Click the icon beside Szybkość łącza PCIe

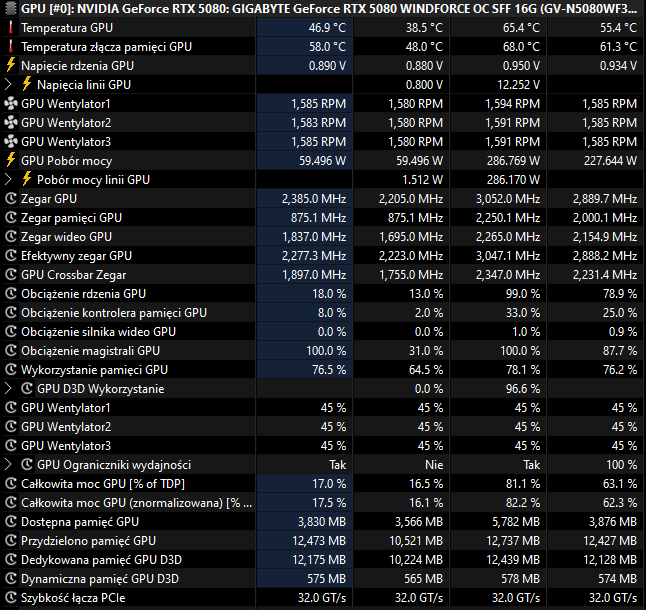[11, 598]
